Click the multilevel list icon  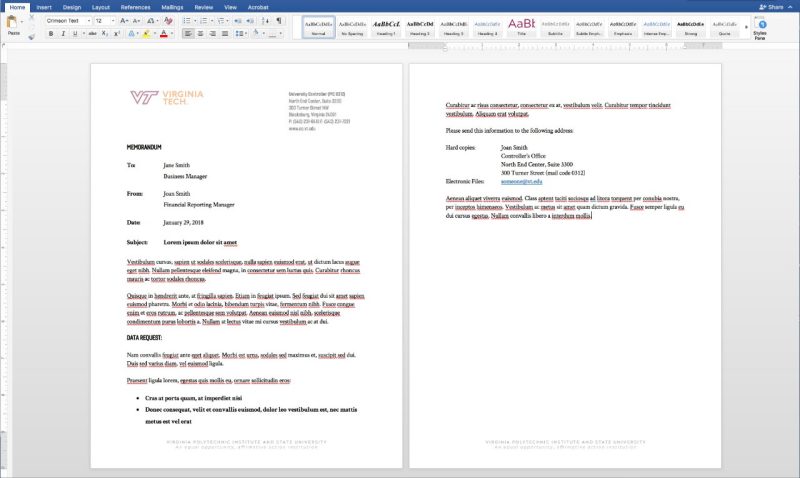click(221, 21)
